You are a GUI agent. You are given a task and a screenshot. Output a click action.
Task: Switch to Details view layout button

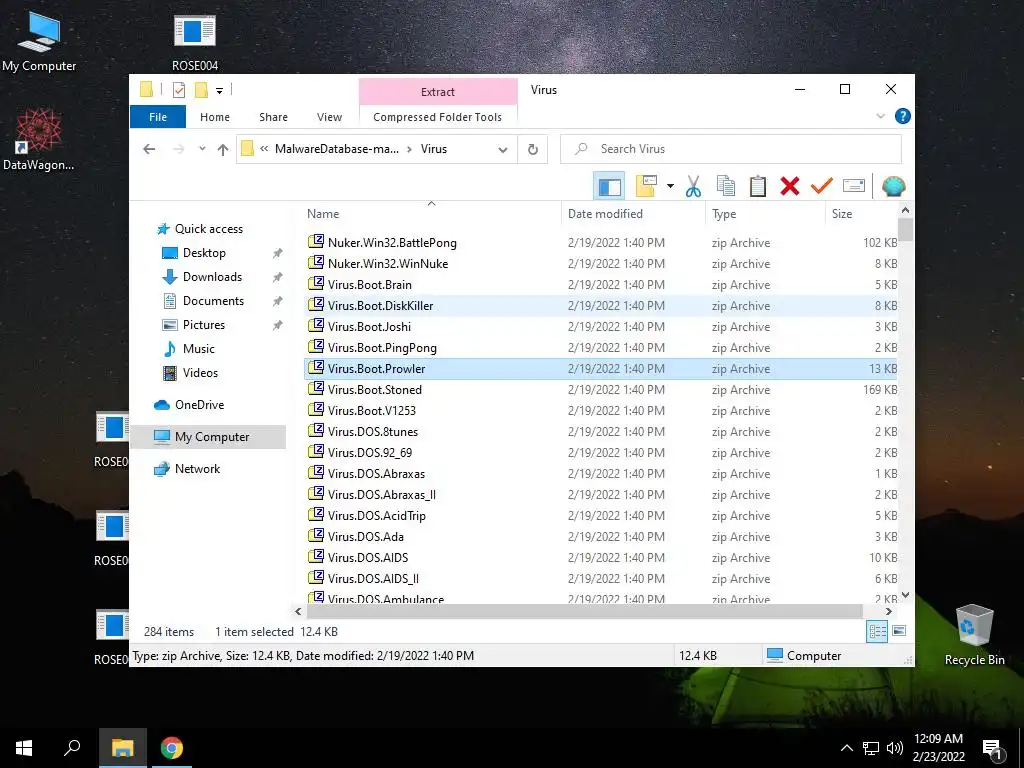[x=877, y=631]
